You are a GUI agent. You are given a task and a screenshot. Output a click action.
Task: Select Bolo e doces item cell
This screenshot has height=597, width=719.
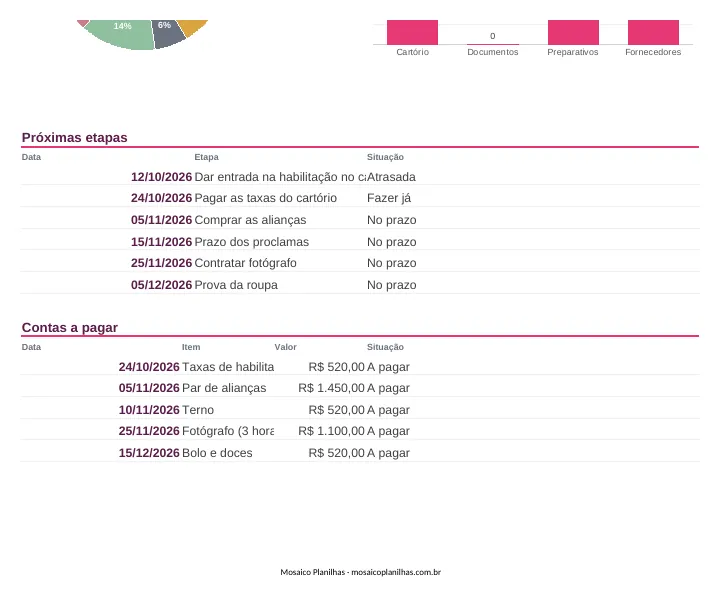point(217,453)
